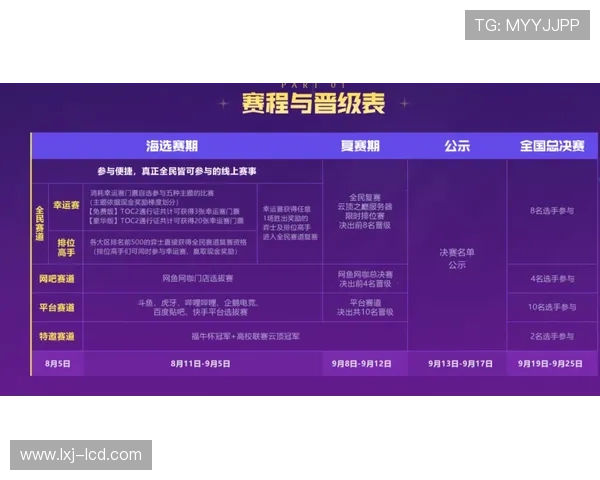Screen dimensions: 600x480
Task: Click the 4名选手参与 cell
Action: pyautogui.click(x=552, y=279)
